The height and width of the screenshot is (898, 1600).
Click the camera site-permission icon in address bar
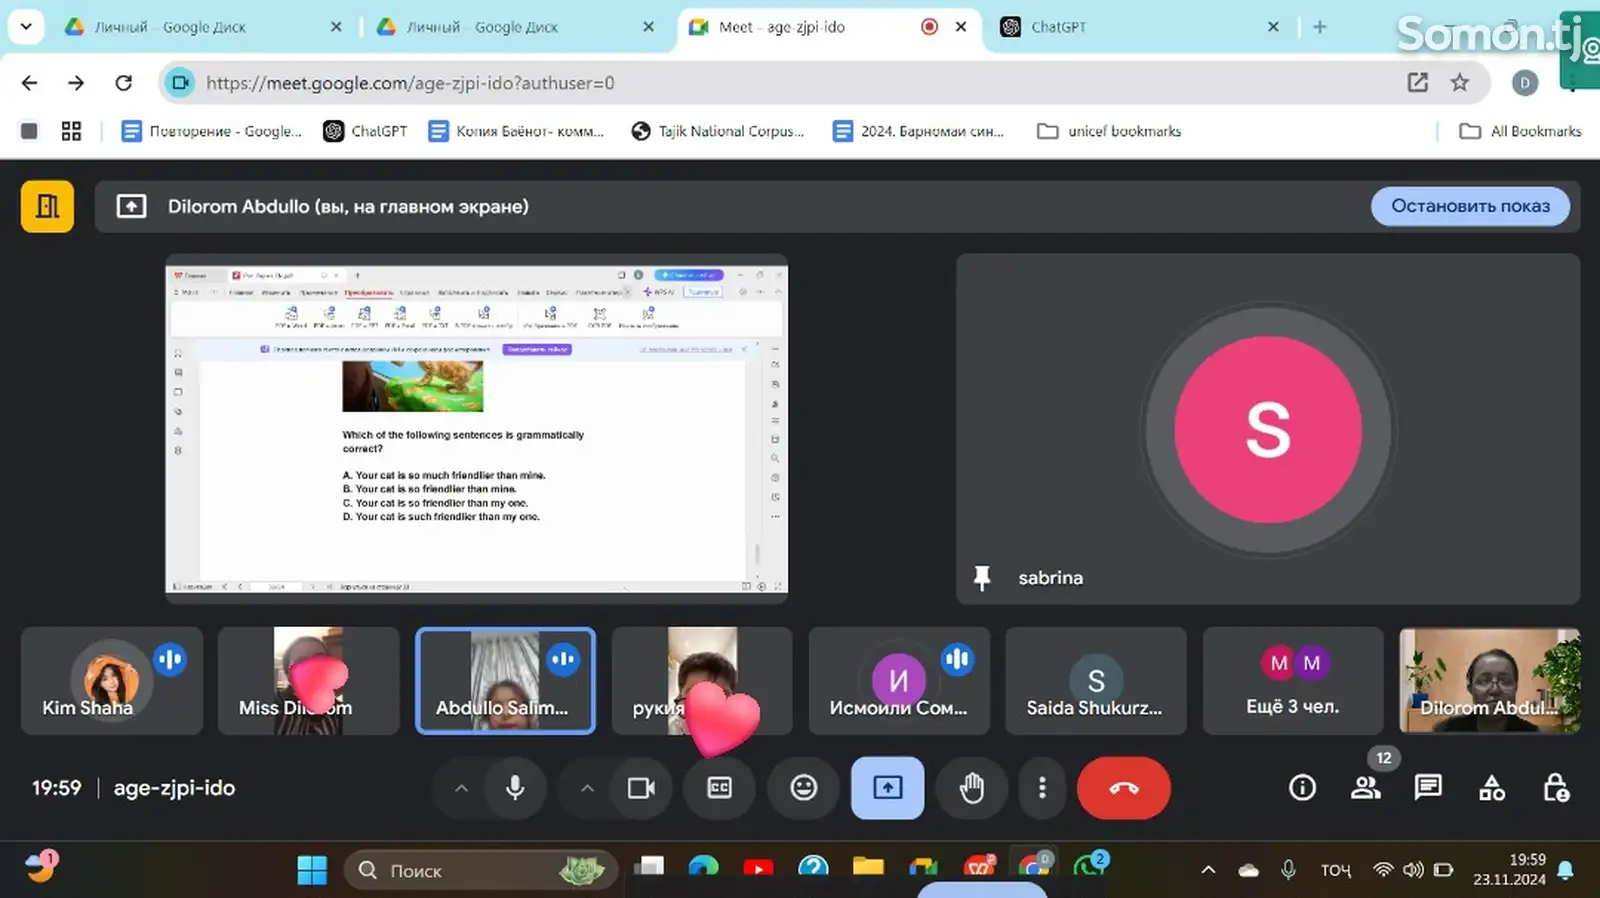[x=180, y=83]
